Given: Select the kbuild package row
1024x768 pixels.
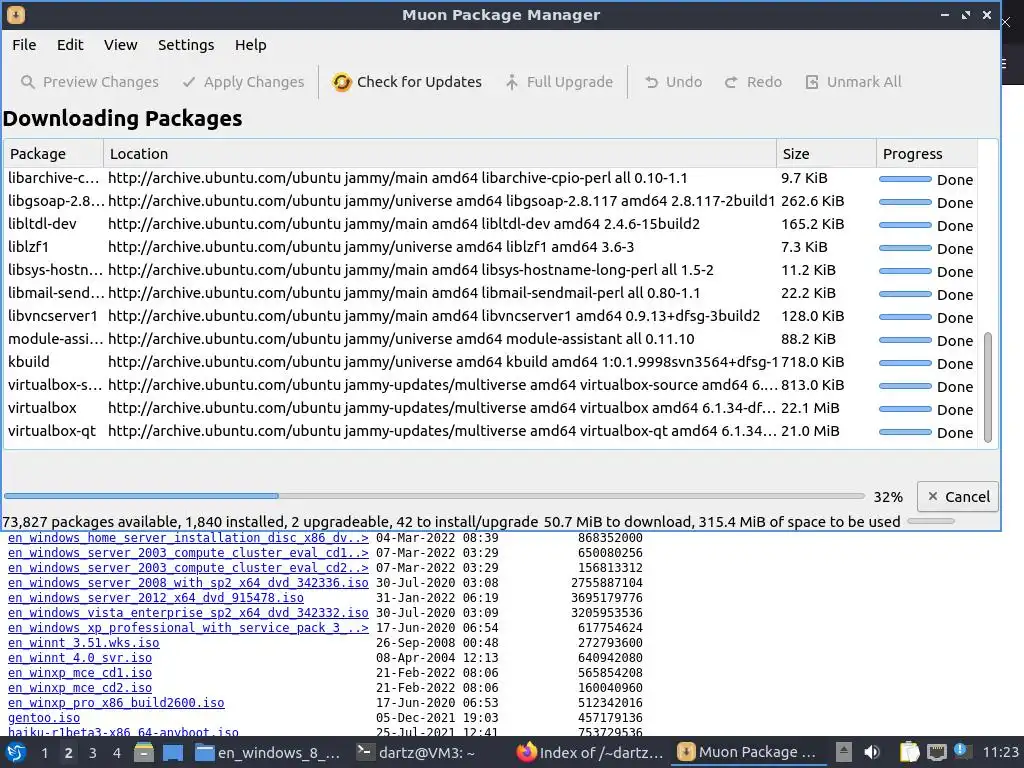Looking at the screenshot, I should point(490,362).
